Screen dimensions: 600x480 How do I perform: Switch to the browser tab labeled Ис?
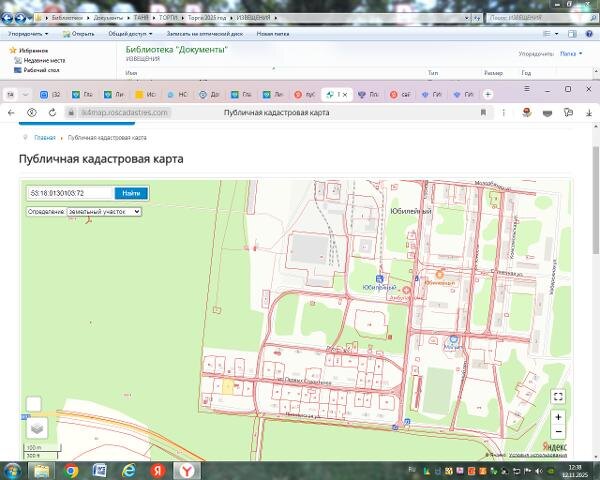pyautogui.click(x=146, y=94)
